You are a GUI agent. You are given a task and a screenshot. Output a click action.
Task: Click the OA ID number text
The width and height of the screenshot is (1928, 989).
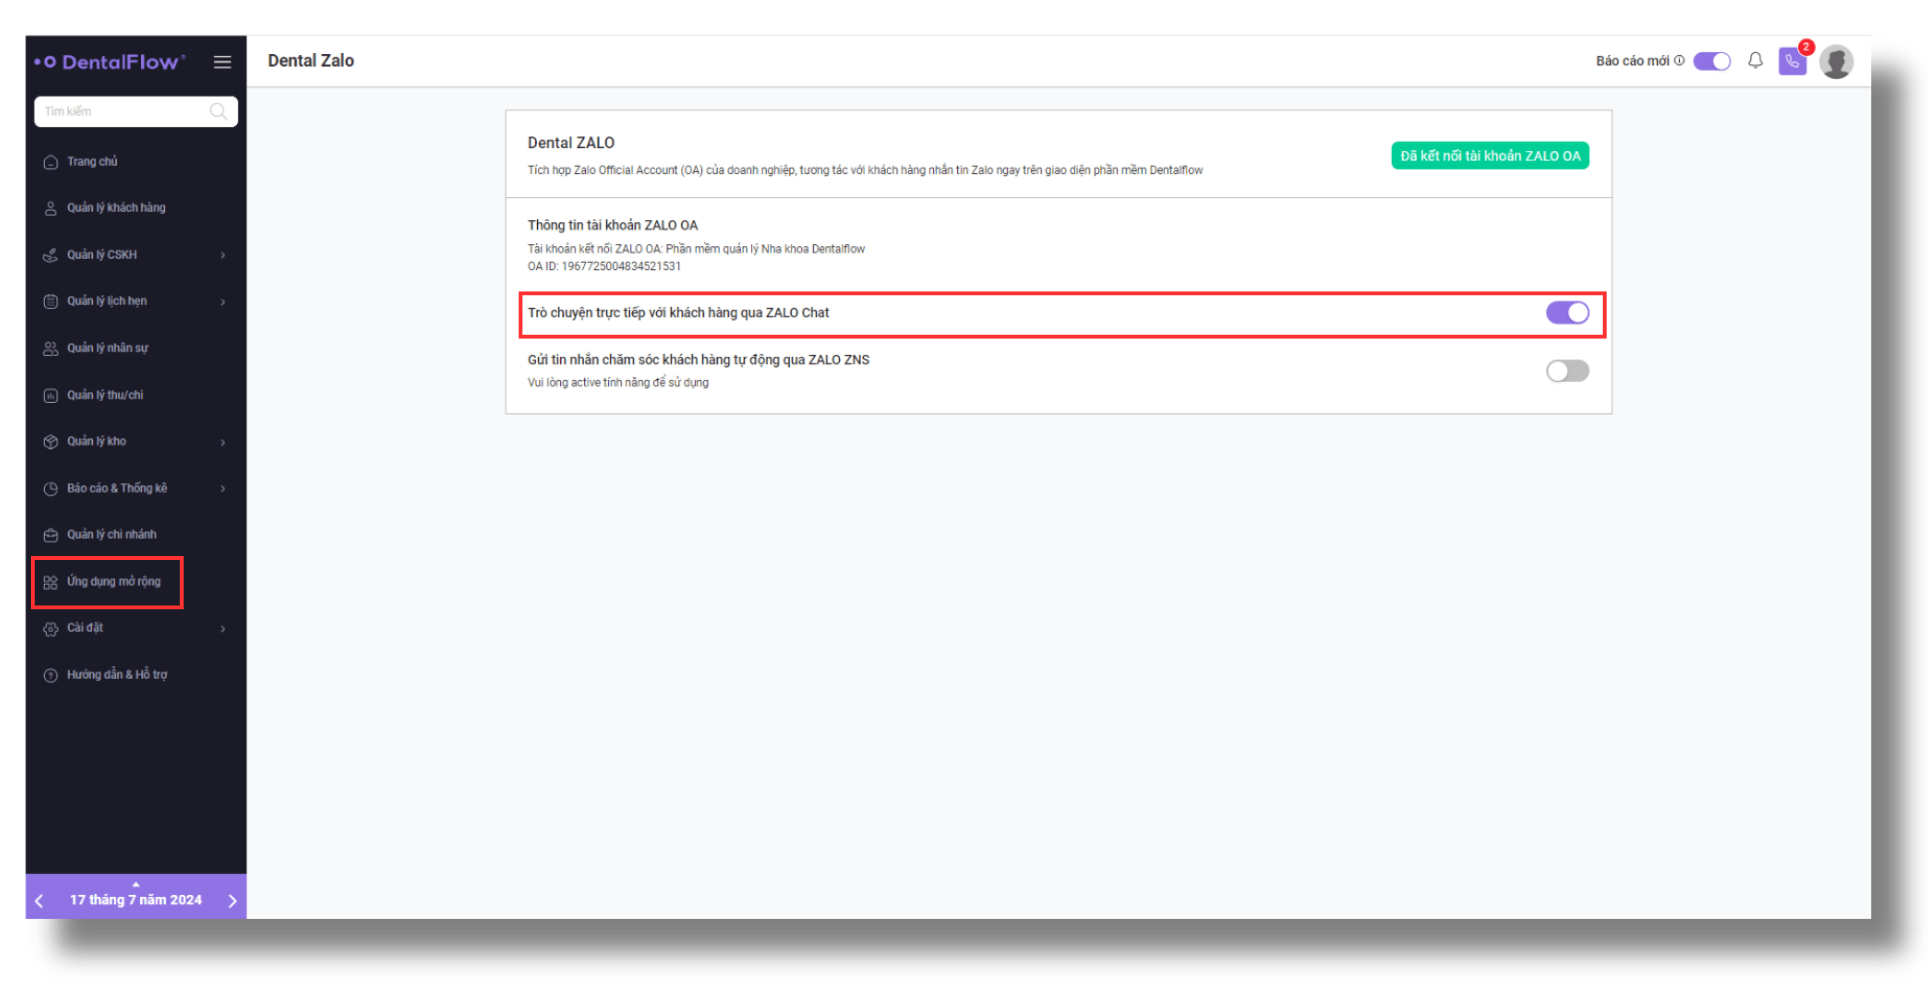[604, 266]
